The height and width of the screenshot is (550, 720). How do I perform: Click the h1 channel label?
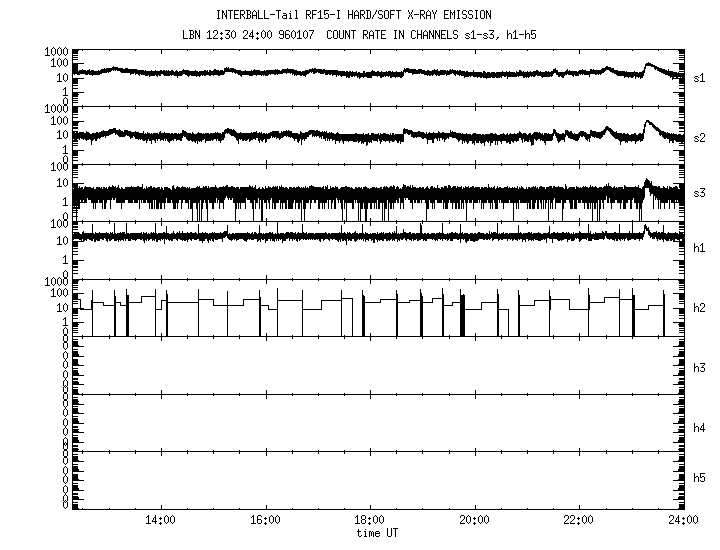click(700, 248)
